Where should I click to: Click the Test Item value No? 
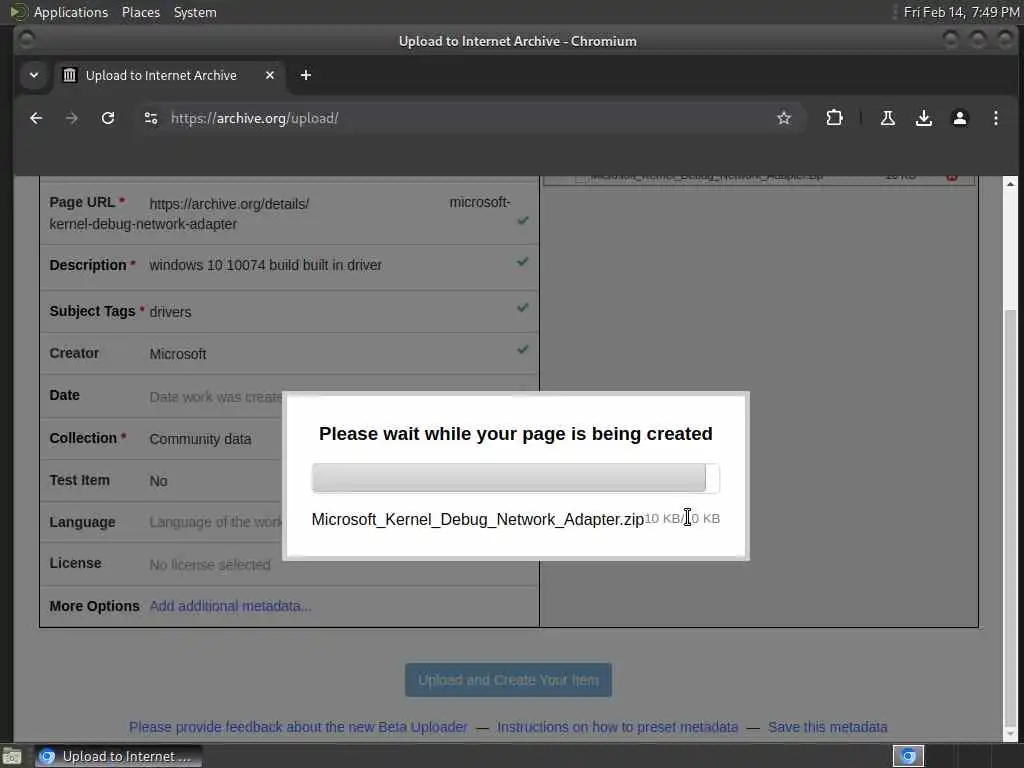coord(159,481)
